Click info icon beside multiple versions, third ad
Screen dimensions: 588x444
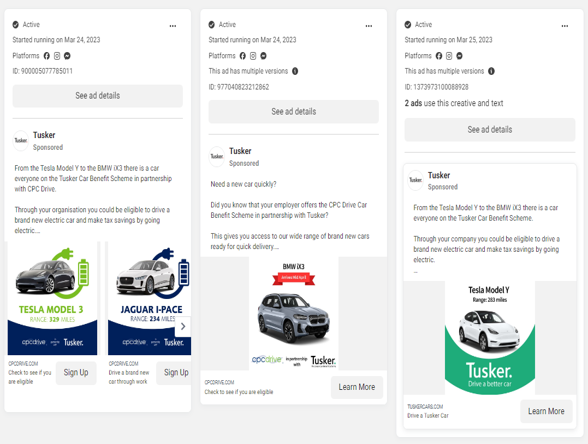coord(491,71)
